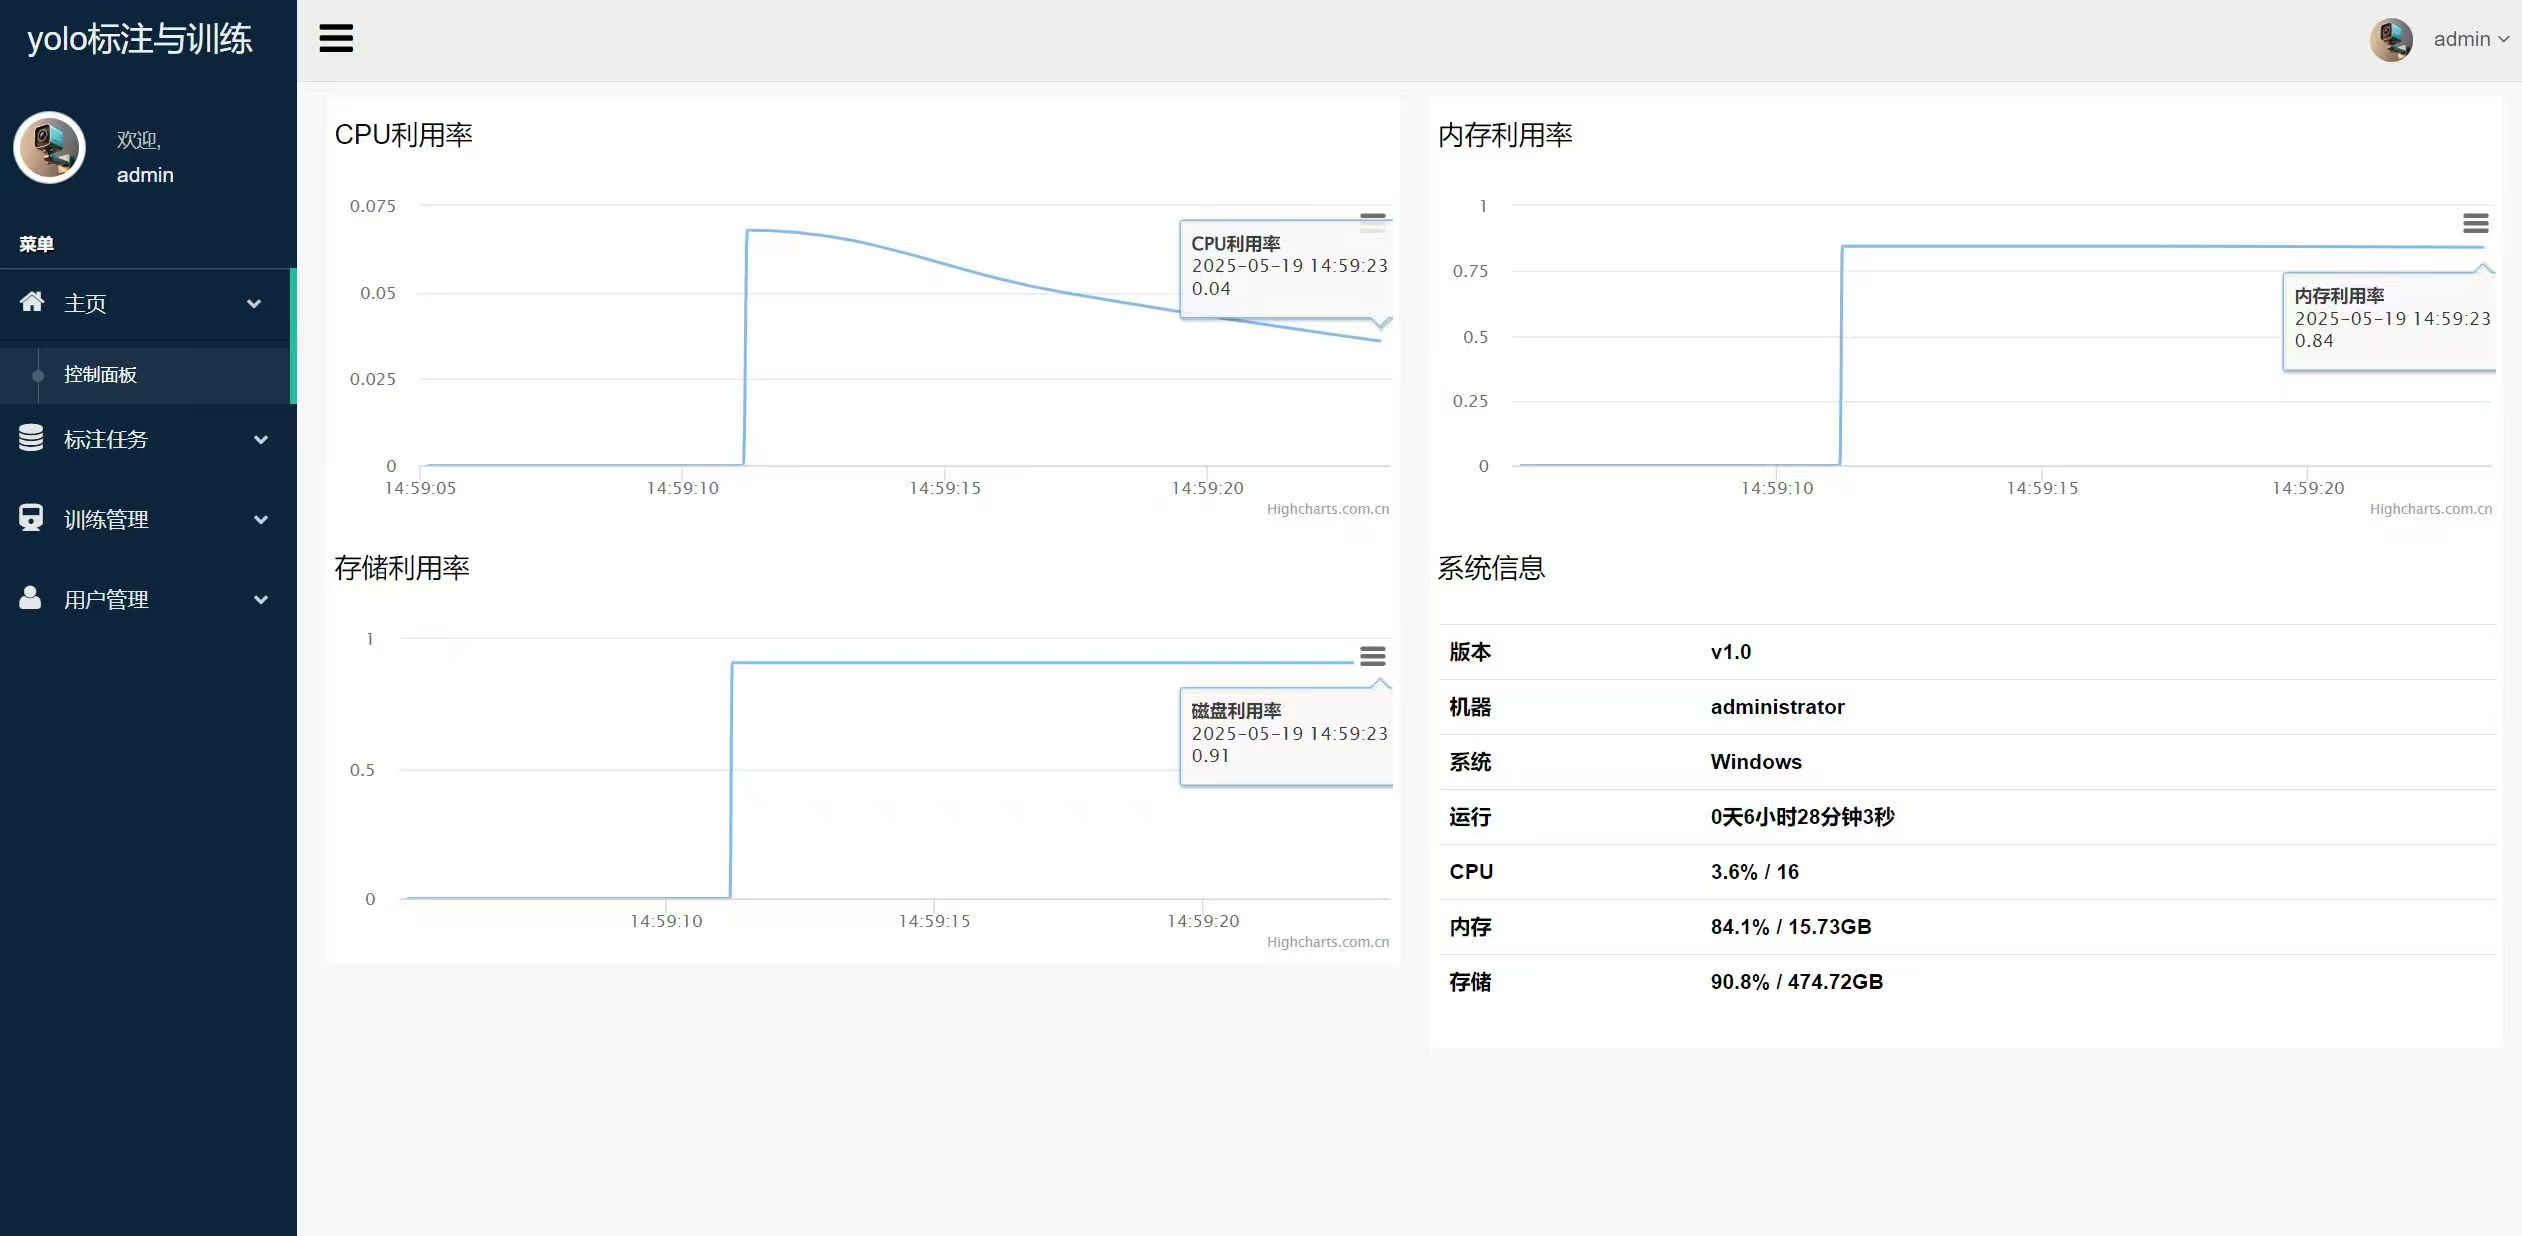Viewport: 2522px width, 1236px height.
Task: Collapse the 训练管理 menu chevron
Action: tap(260, 519)
